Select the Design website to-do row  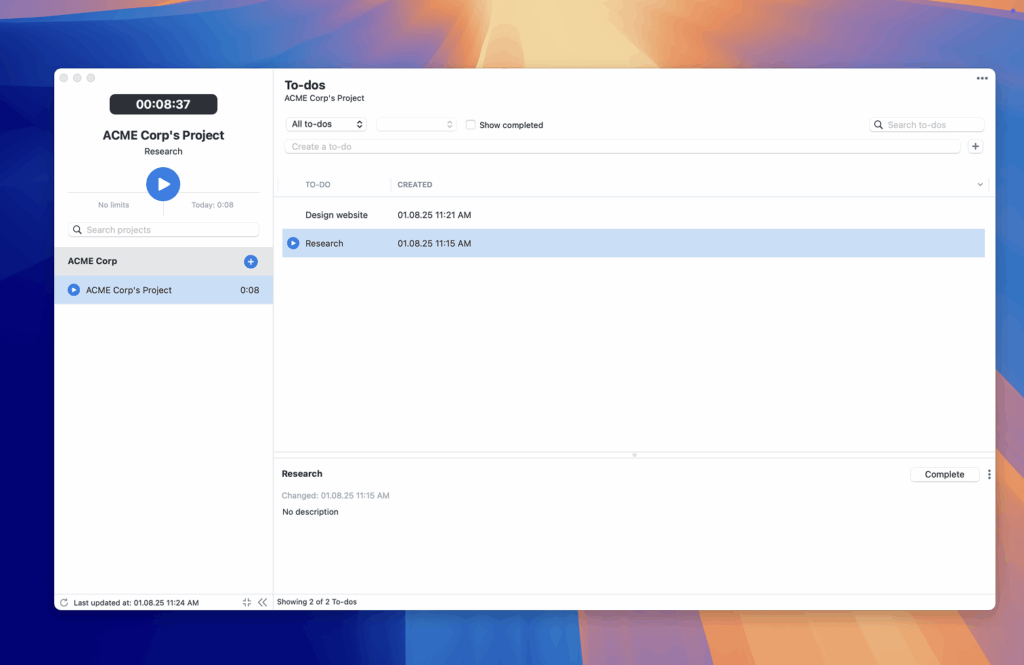[633, 215]
